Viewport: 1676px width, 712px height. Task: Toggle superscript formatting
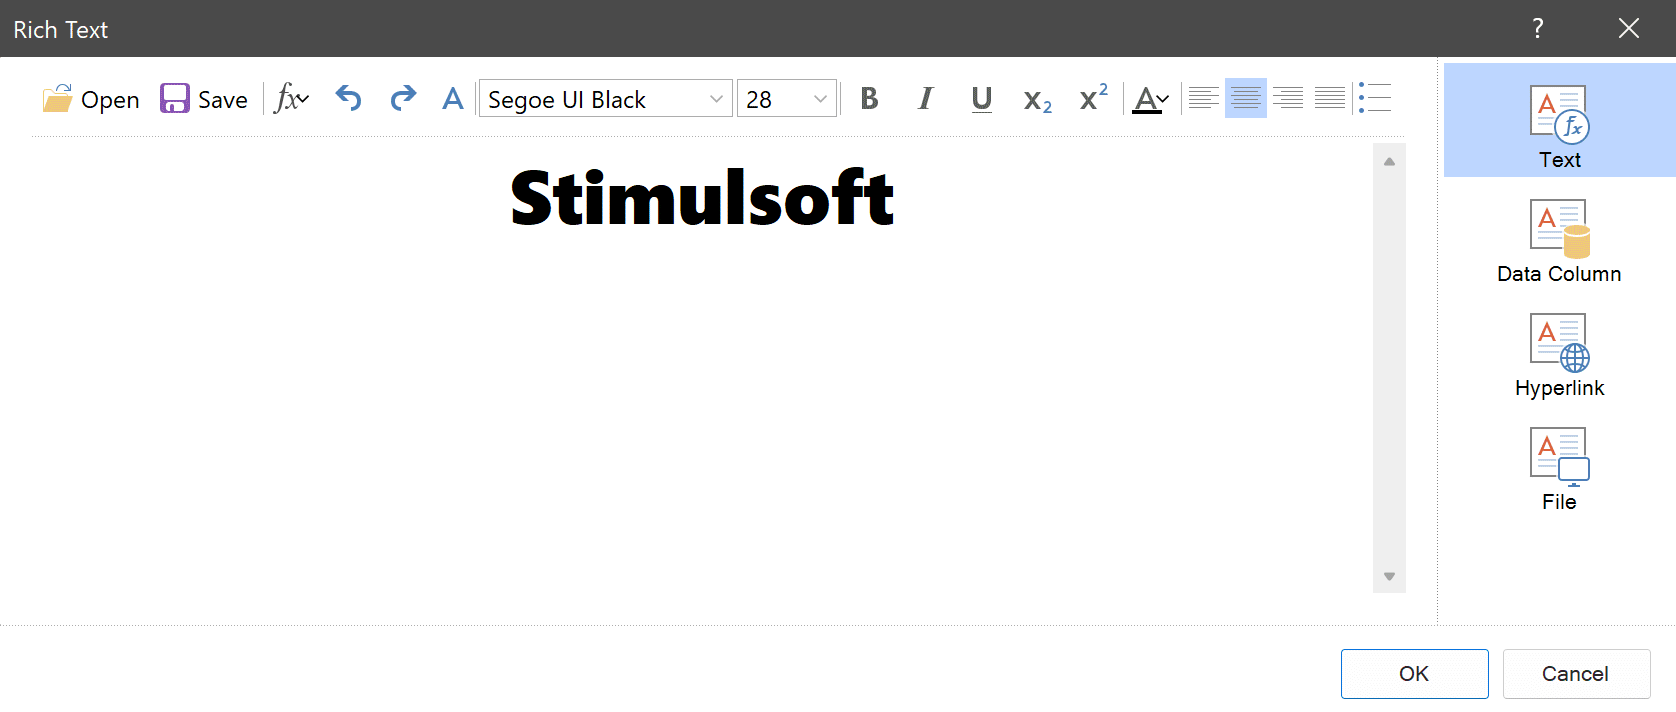point(1094,99)
